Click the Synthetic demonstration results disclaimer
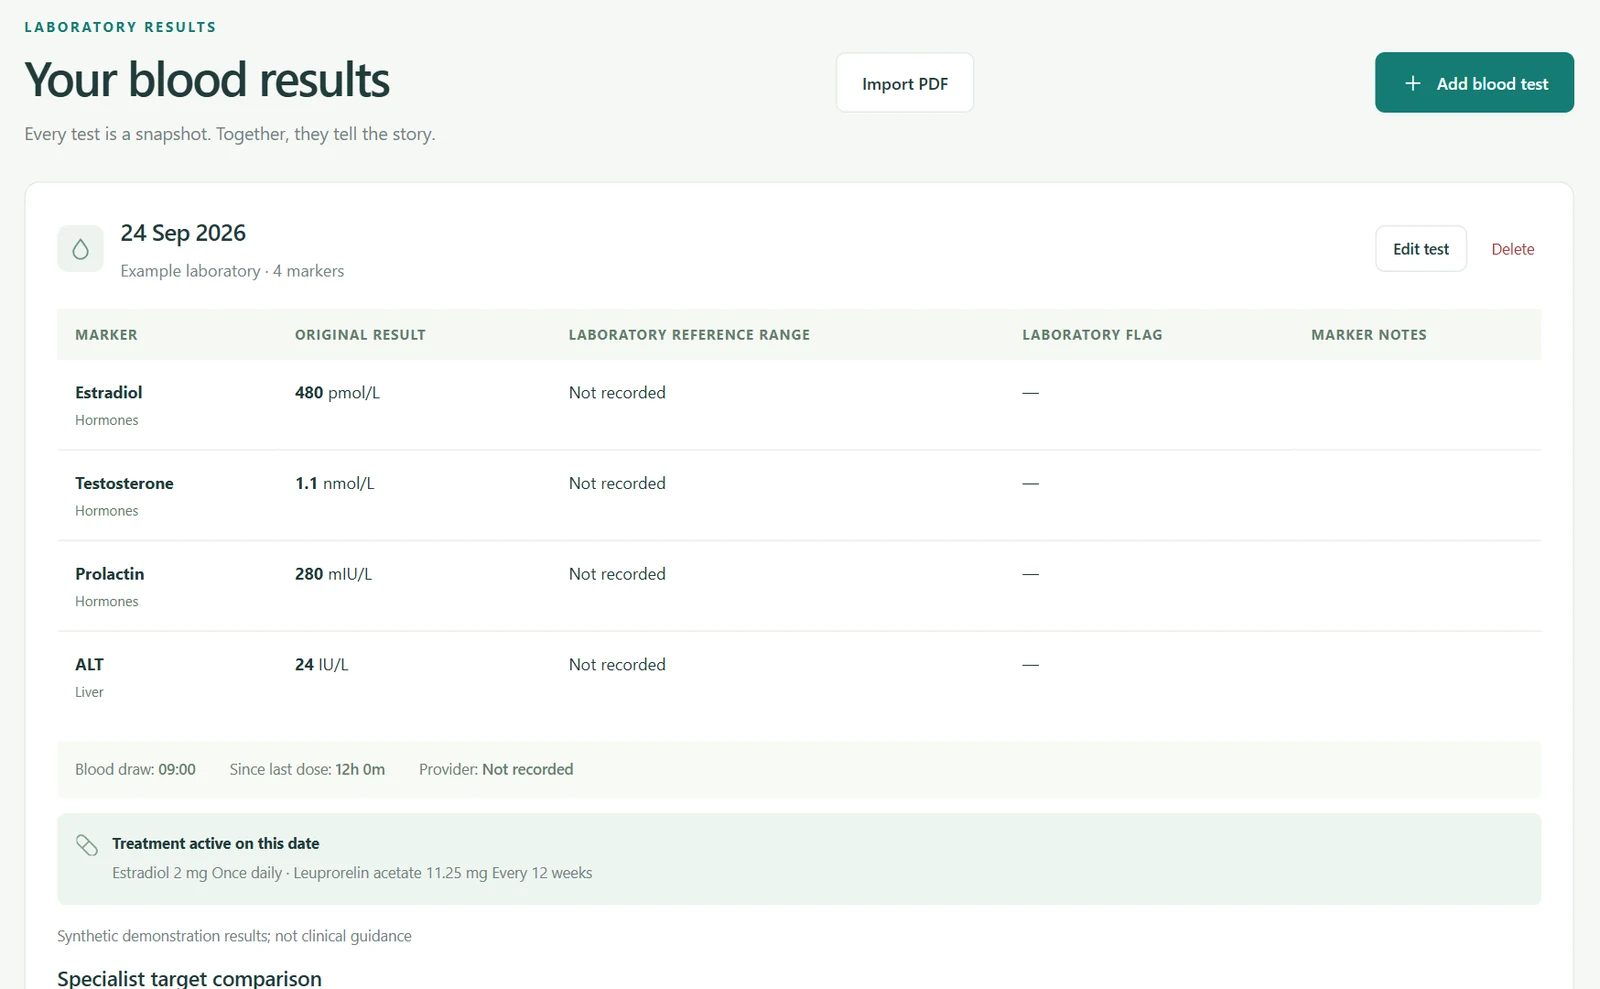 pyautogui.click(x=234, y=936)
